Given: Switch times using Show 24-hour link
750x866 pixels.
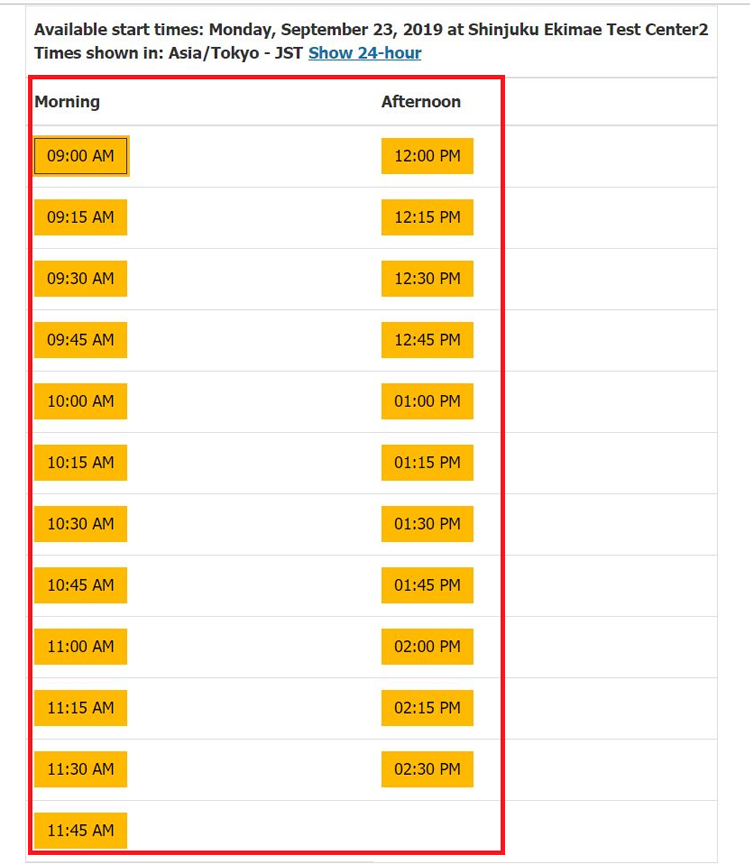Looking at the screenshot, I should click(x=364, y=53).
